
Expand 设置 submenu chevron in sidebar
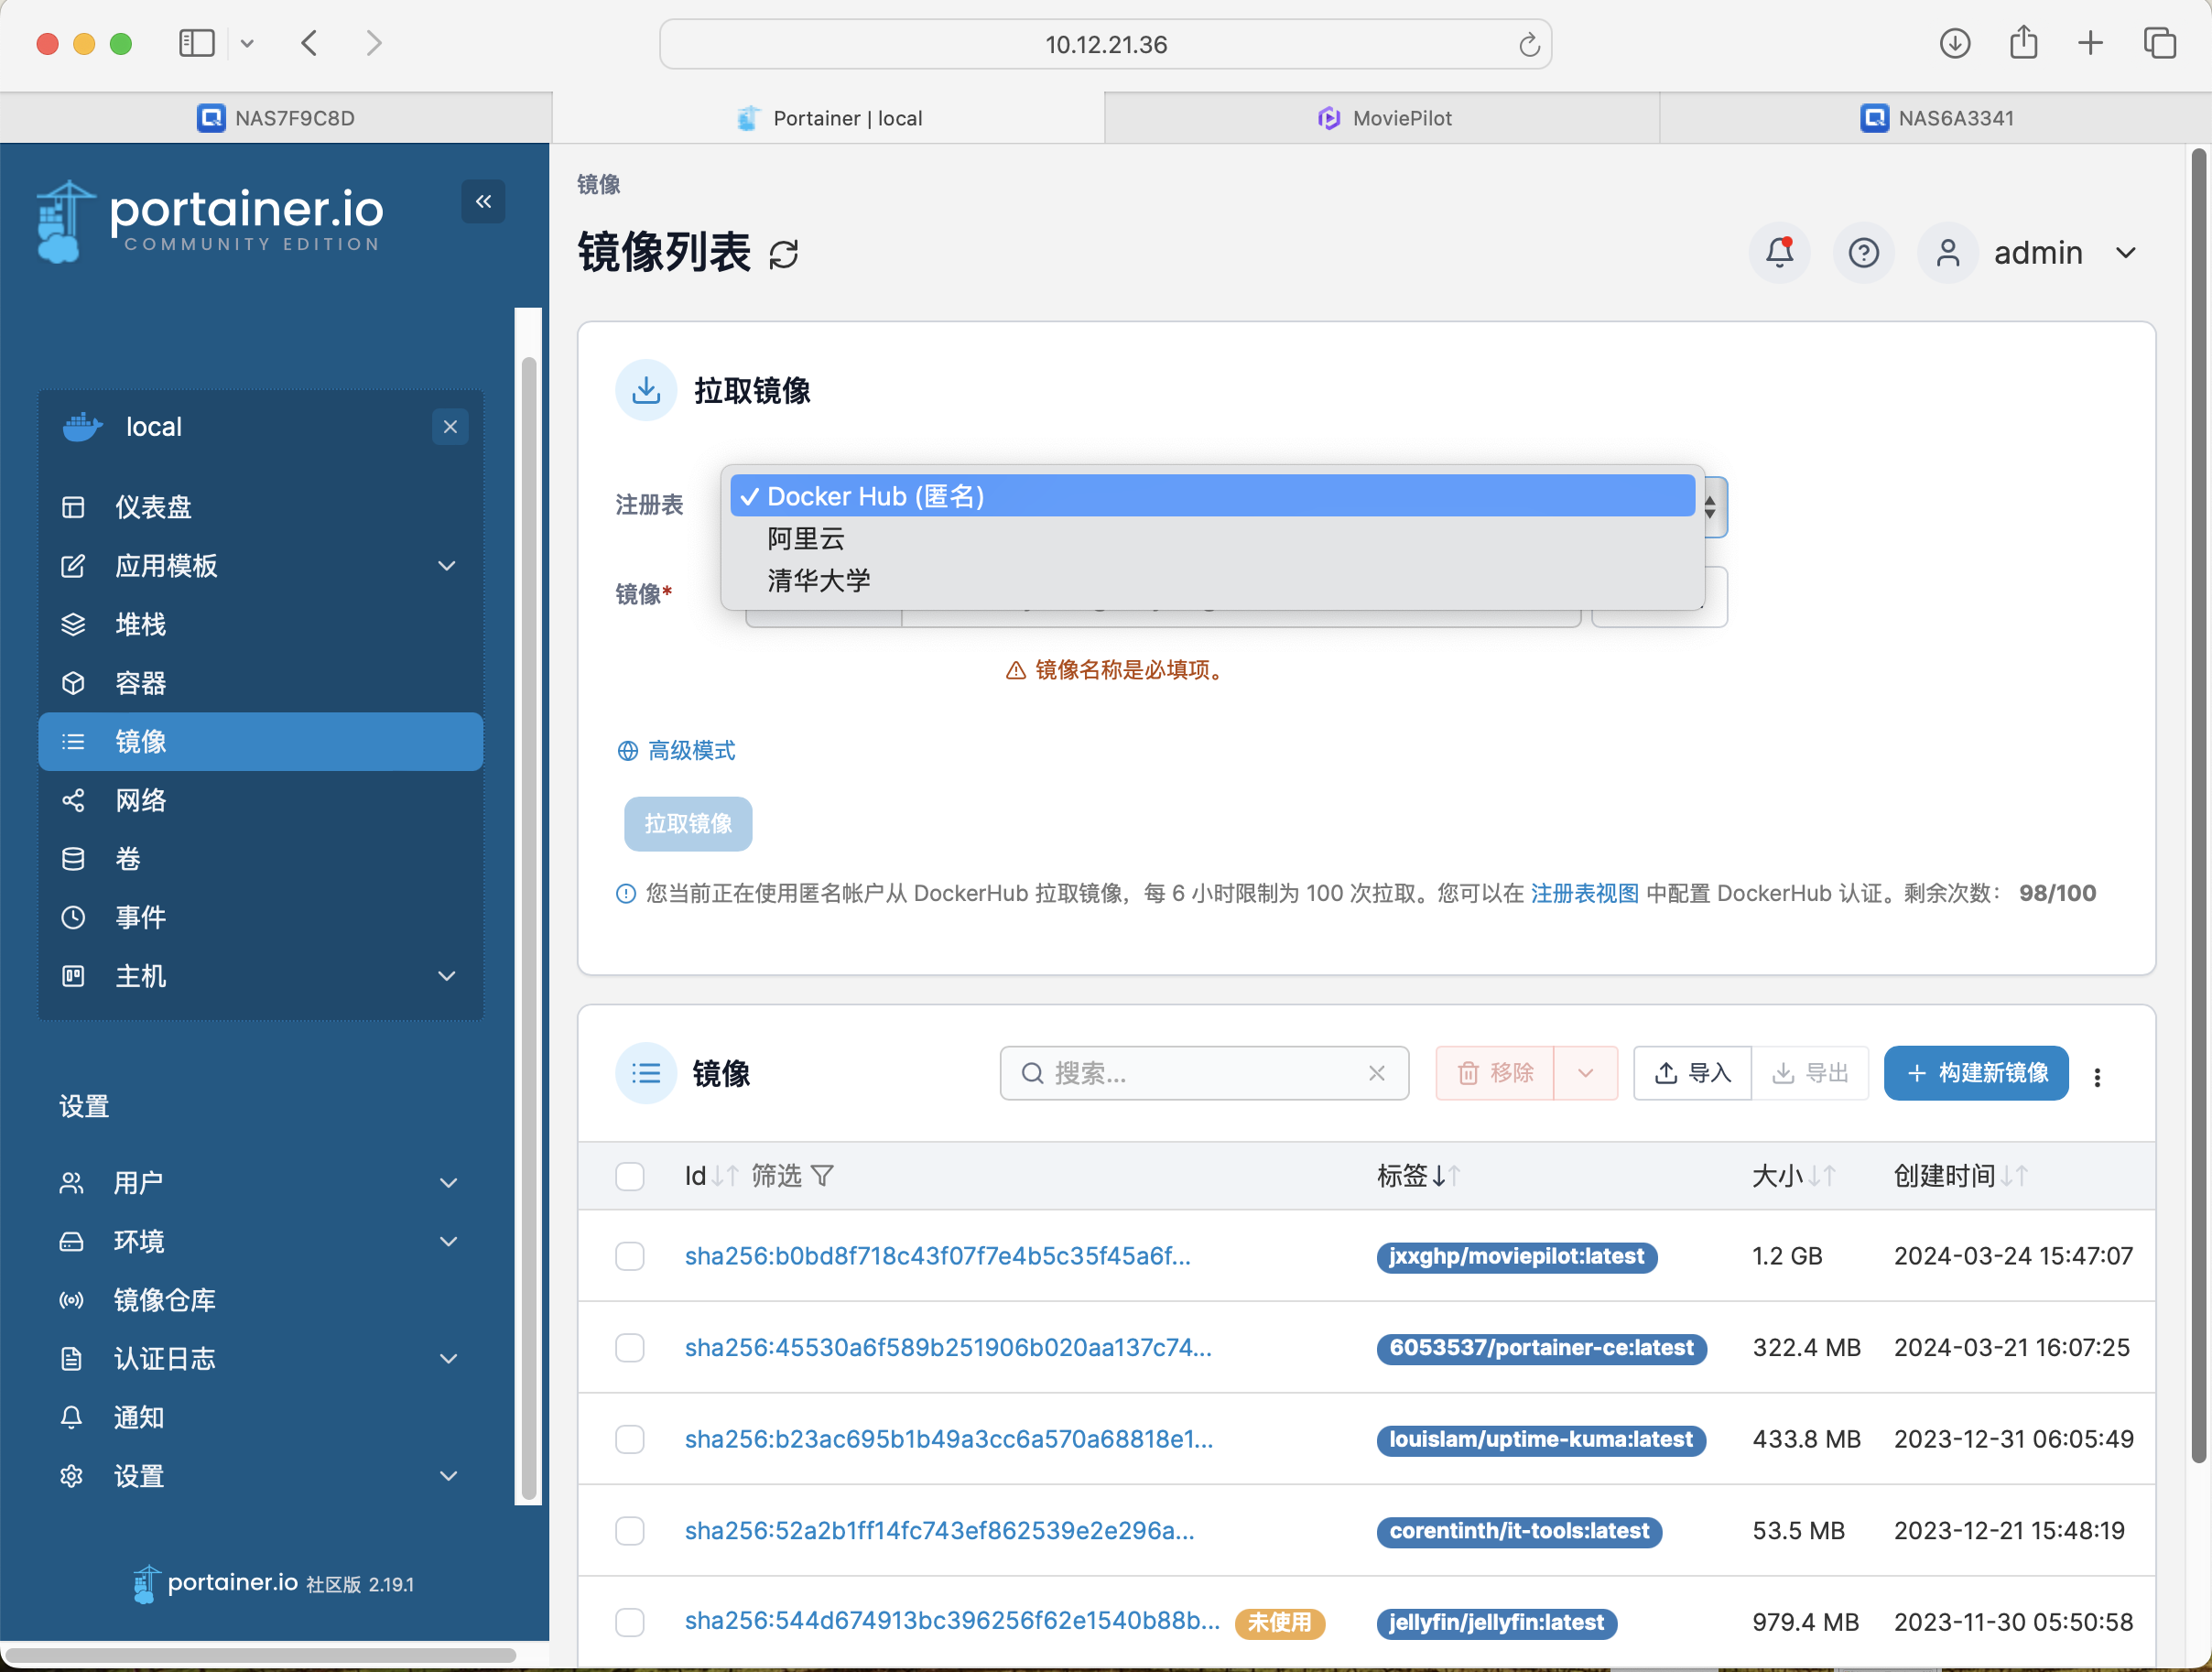[x=449, y=1476]
